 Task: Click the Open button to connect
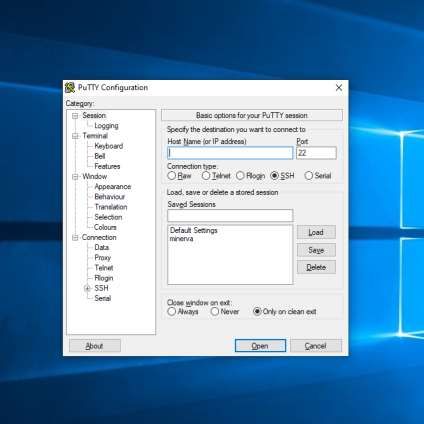point(260,346)
